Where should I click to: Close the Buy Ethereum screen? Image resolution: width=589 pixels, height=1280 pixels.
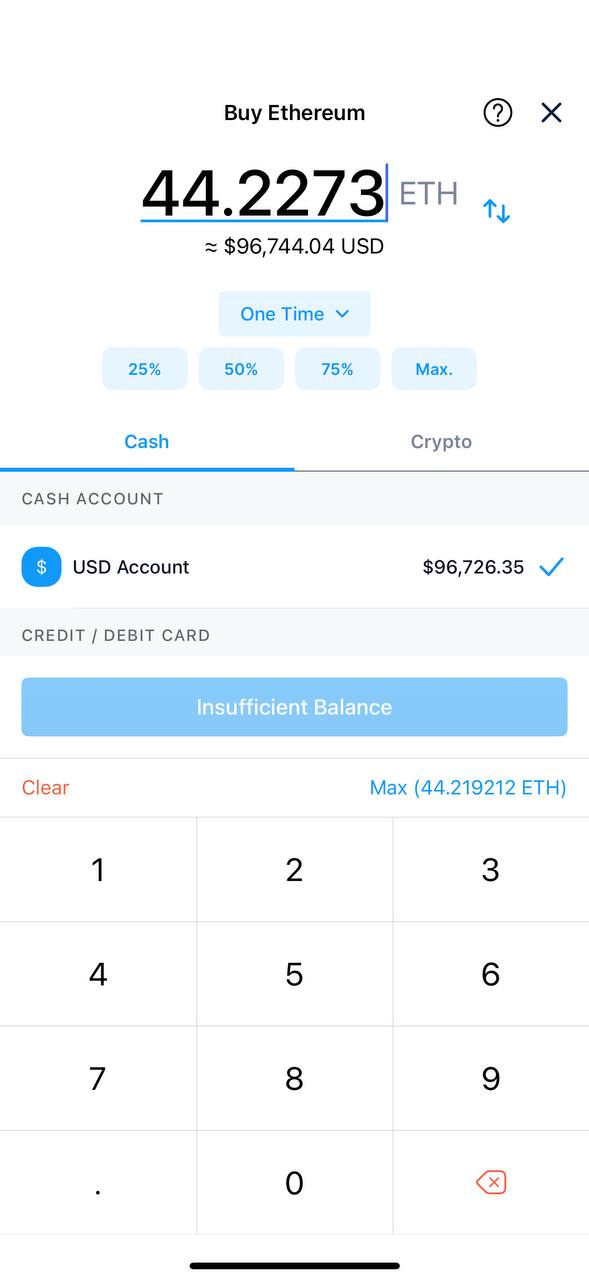(551, 113)
